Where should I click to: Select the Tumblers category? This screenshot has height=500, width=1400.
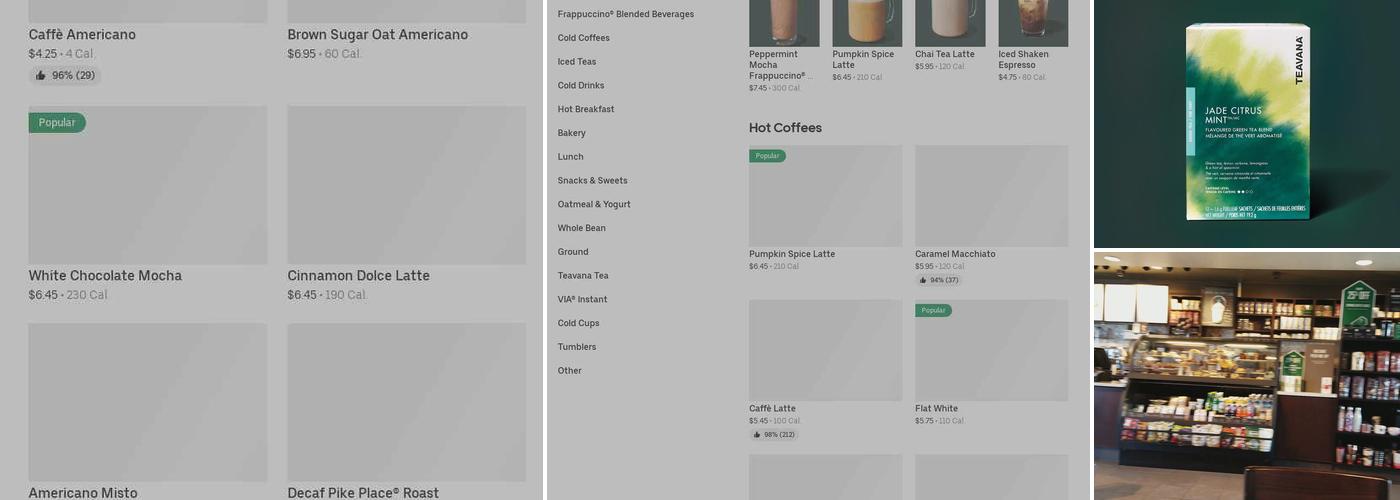(577, 347)
